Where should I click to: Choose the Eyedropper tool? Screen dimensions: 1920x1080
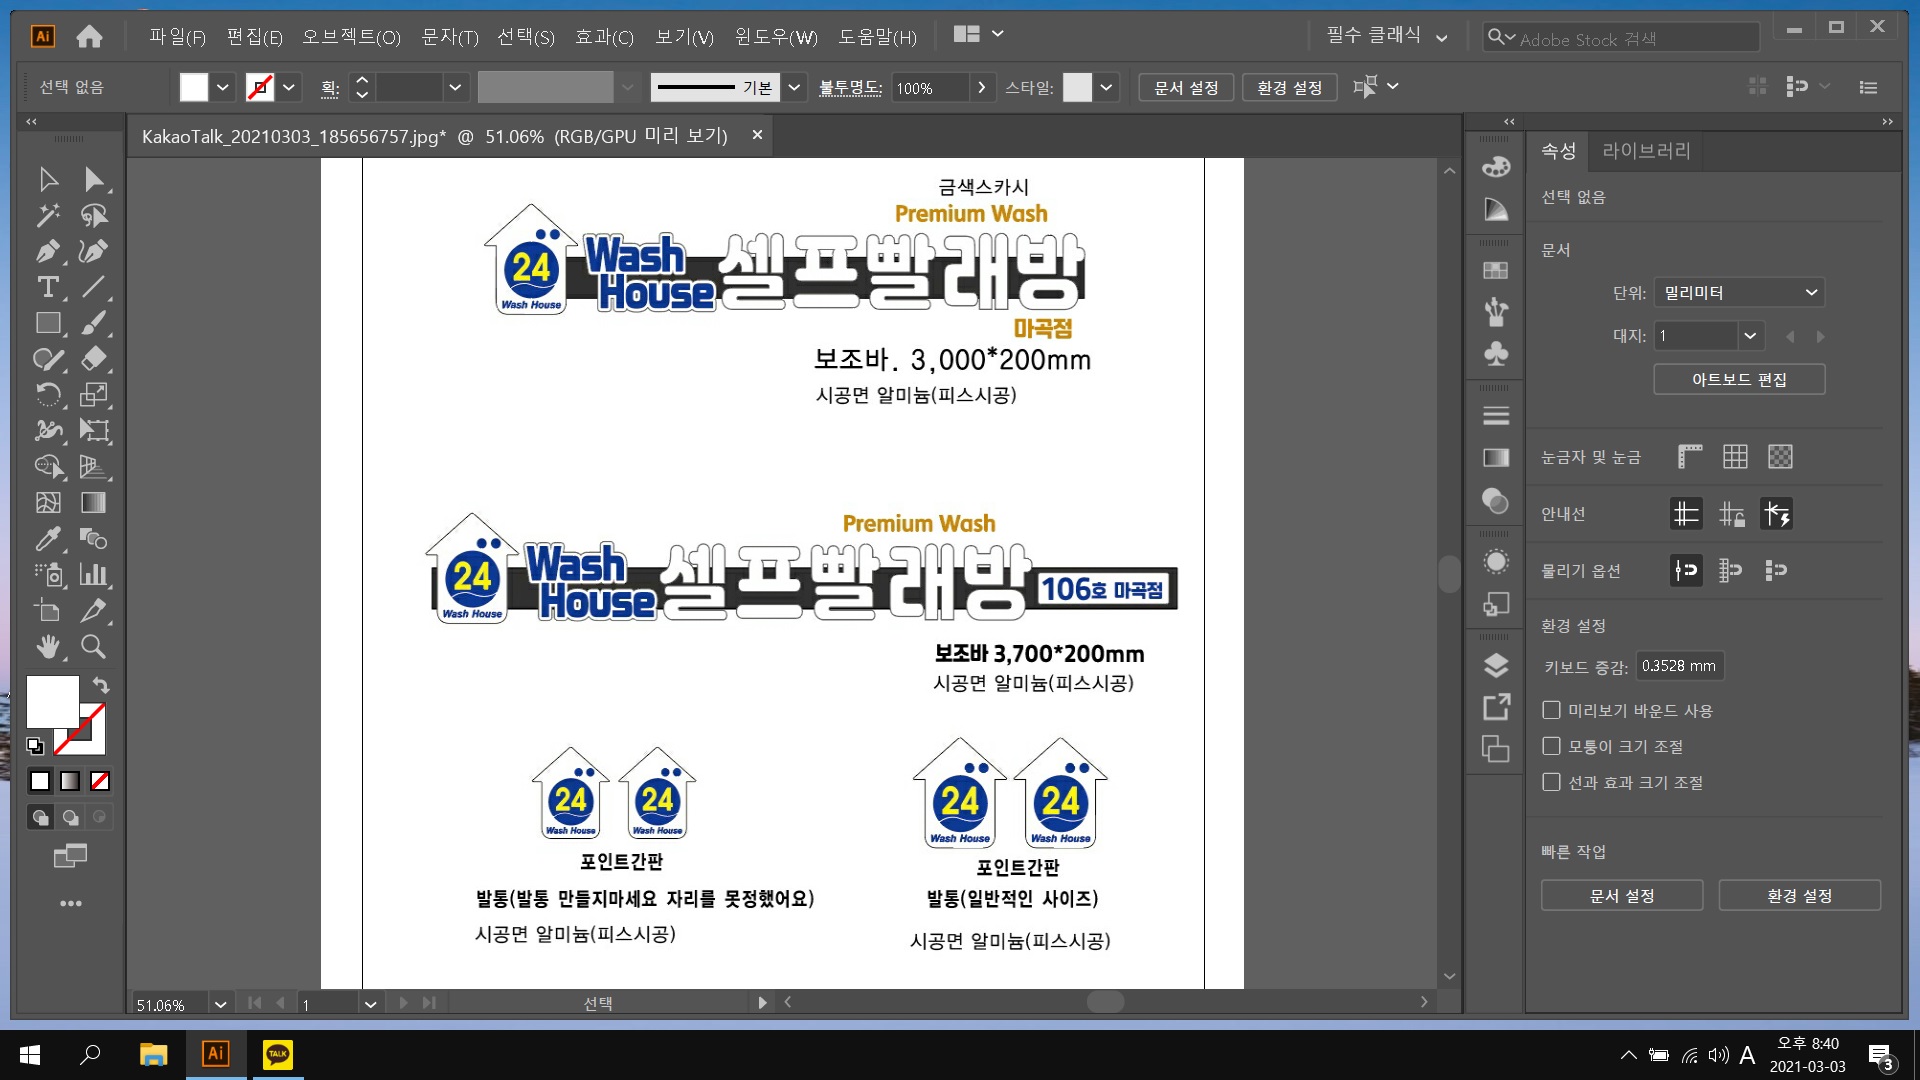47,539
